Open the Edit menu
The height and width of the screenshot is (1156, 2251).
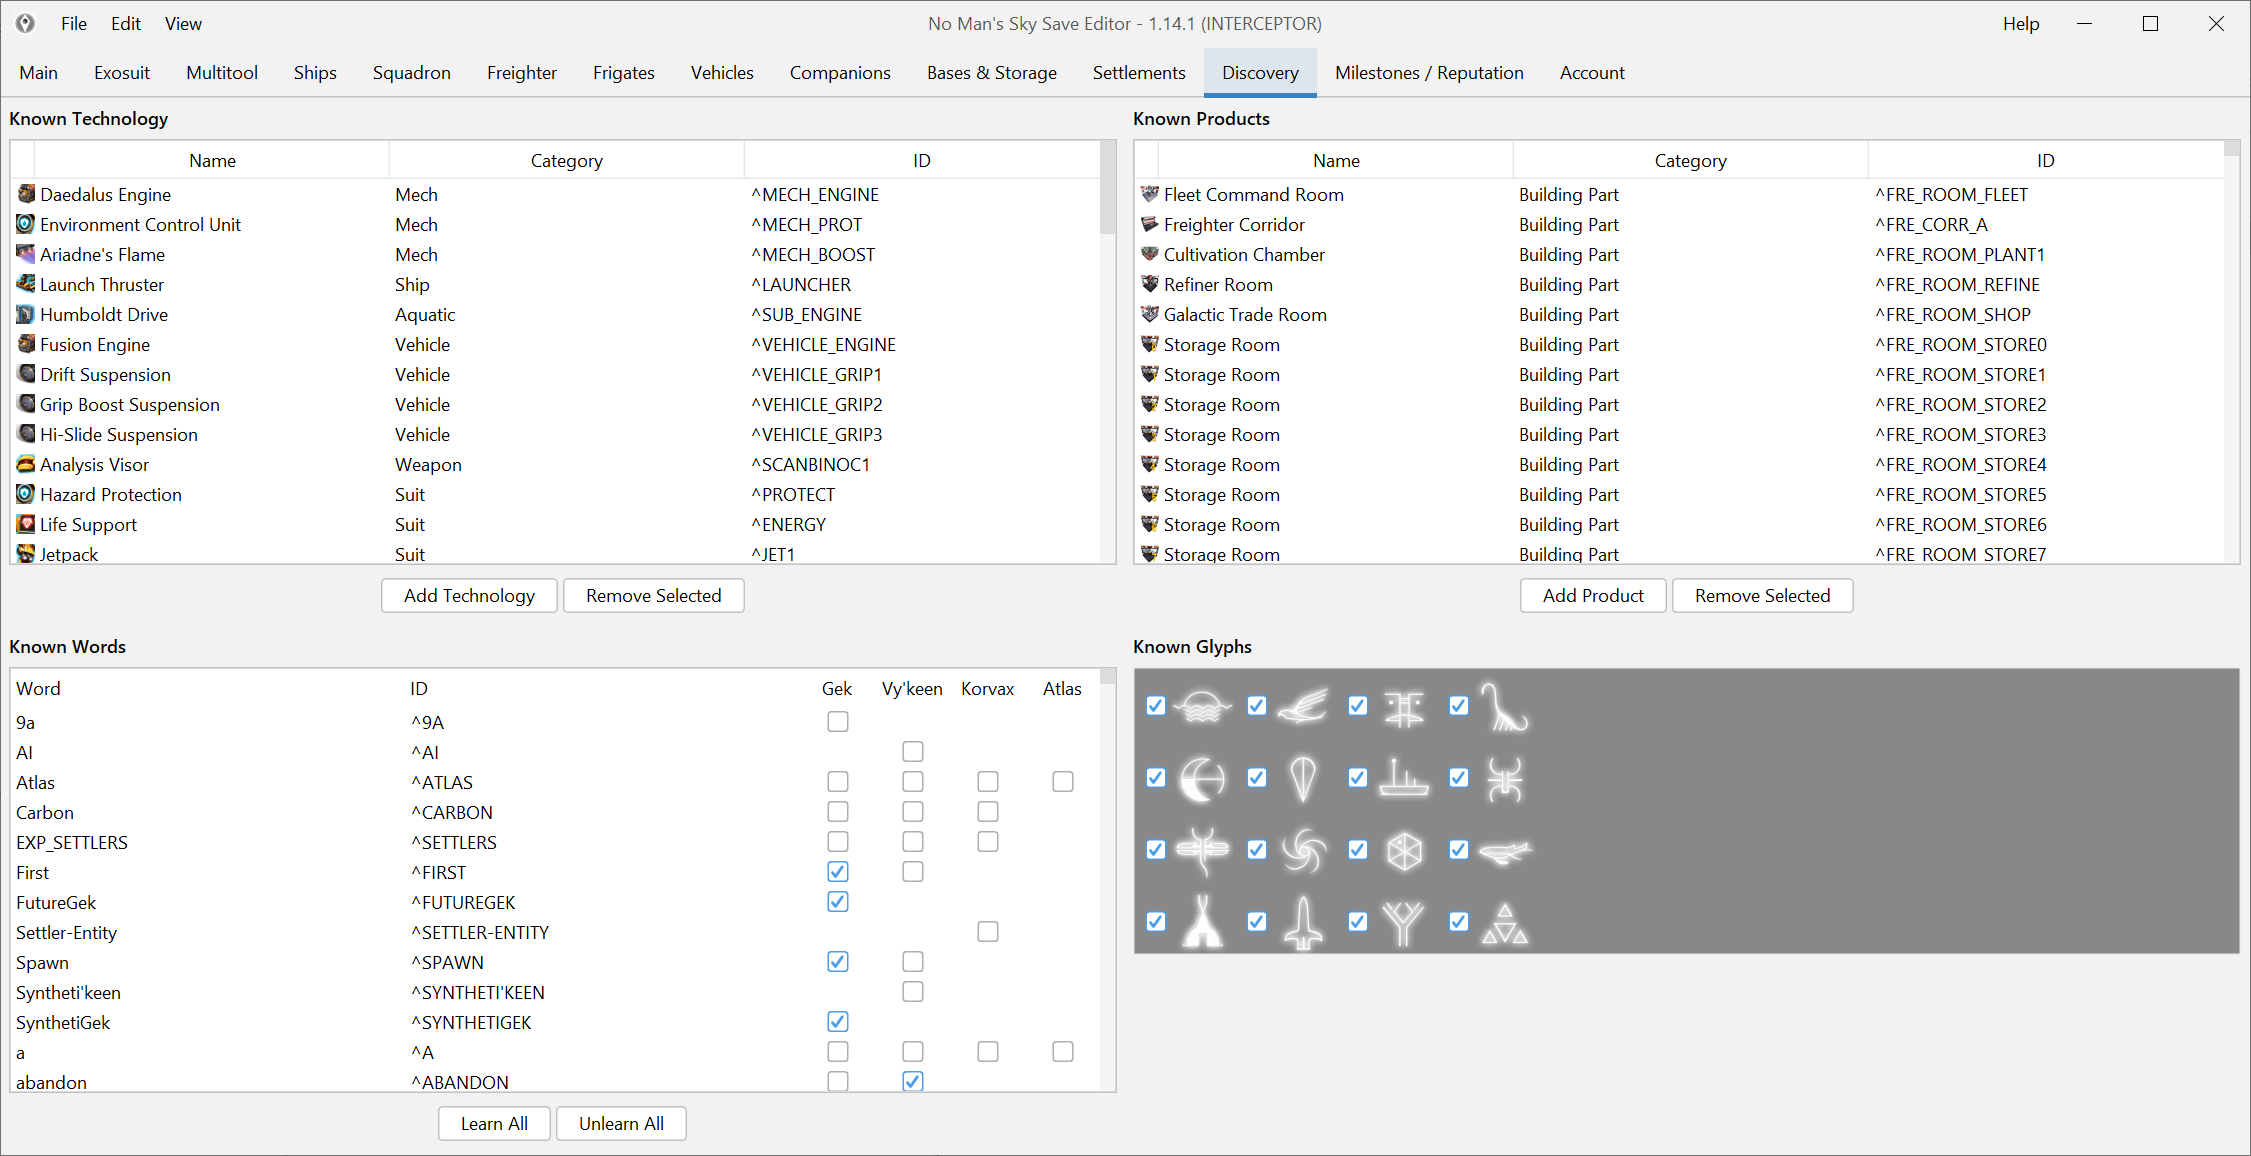point(125,23)
